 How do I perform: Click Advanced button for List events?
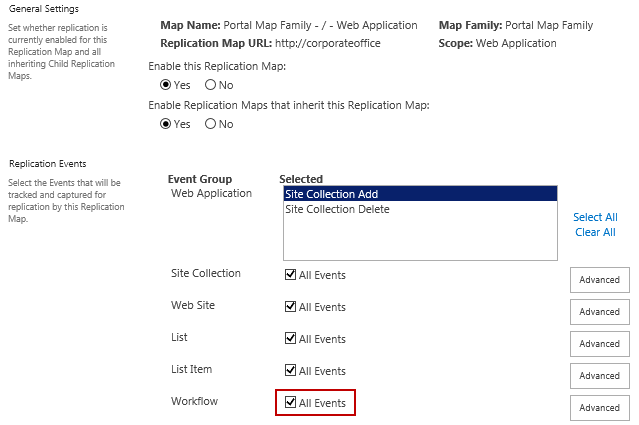[599, 344]
